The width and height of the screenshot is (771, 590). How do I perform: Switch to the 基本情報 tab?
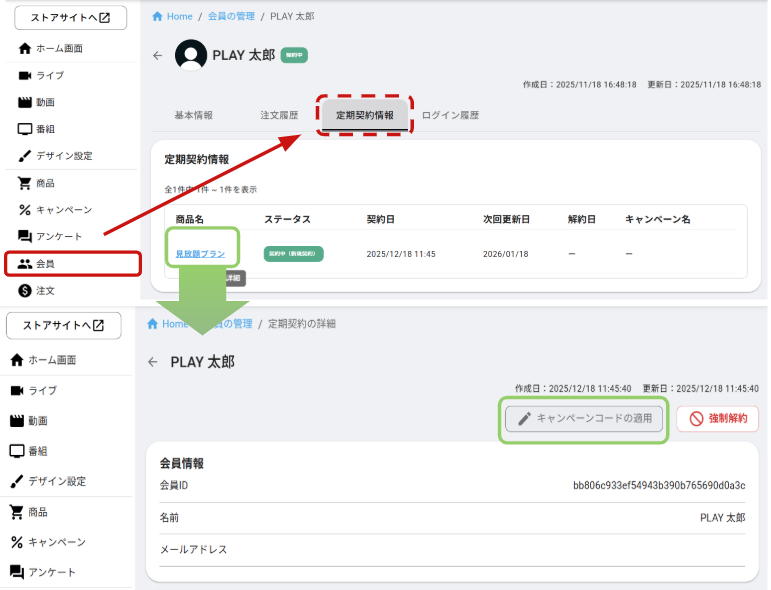pyautogui.click(x=193, y=115)
